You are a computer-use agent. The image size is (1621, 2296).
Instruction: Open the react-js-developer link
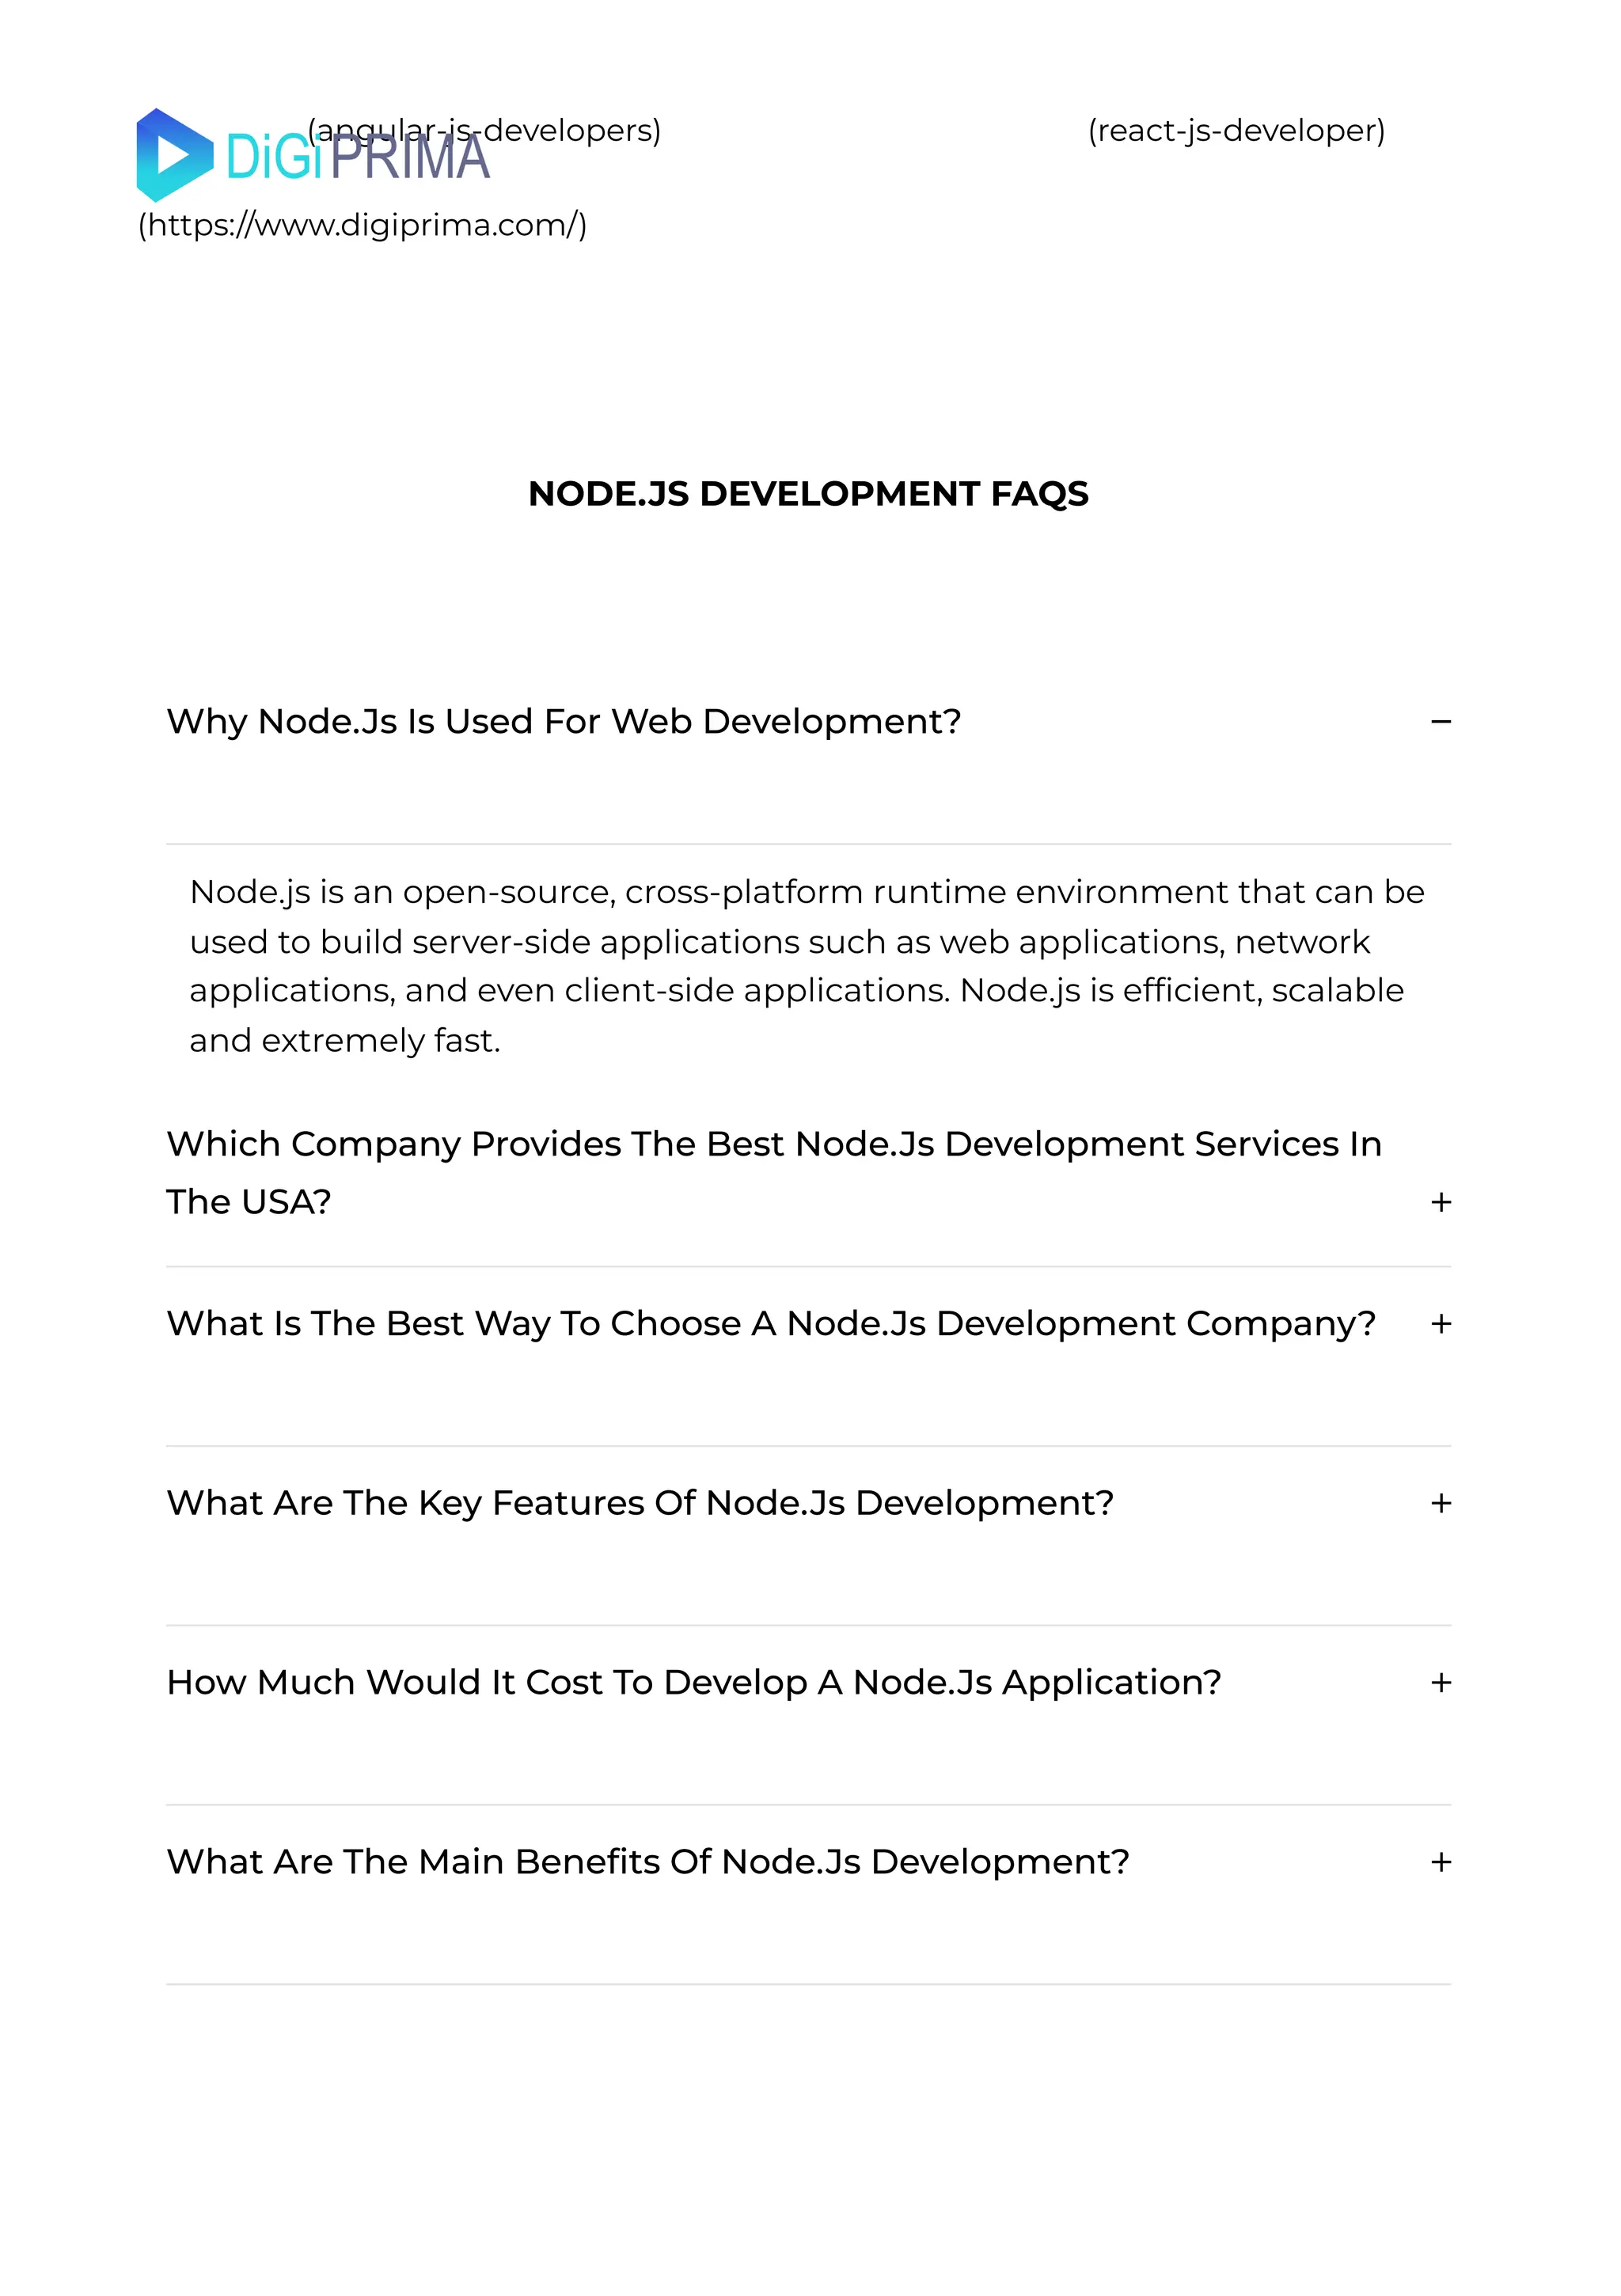pyautogui.click(x=1236, y=131)
